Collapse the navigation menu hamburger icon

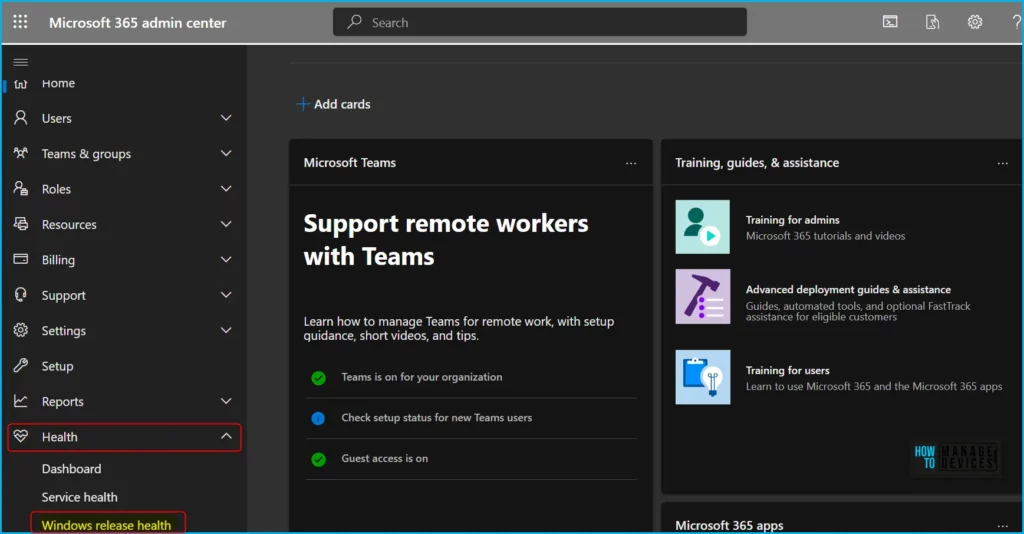click(x=21, y=63)
